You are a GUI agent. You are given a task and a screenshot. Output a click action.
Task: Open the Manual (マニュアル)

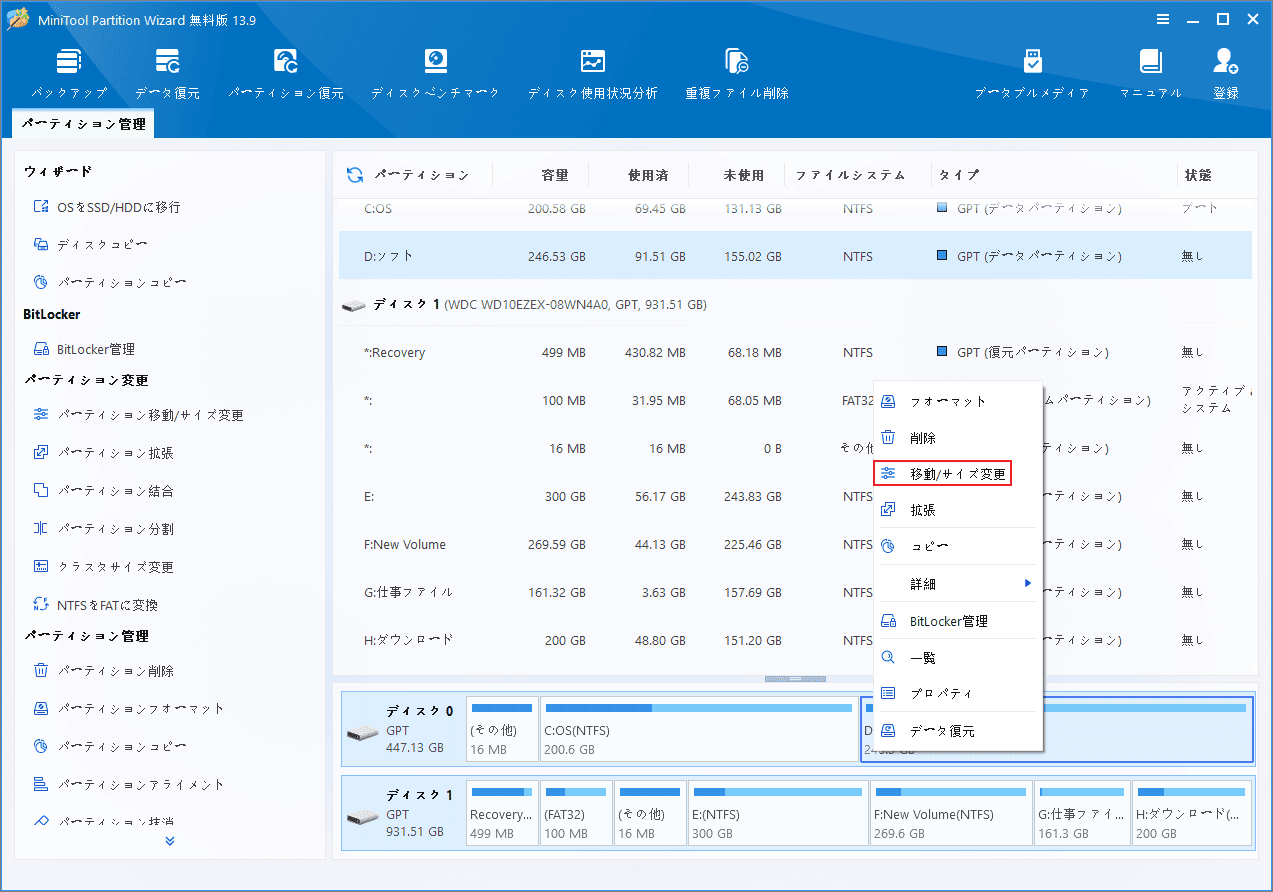[x=1151, y=74]
